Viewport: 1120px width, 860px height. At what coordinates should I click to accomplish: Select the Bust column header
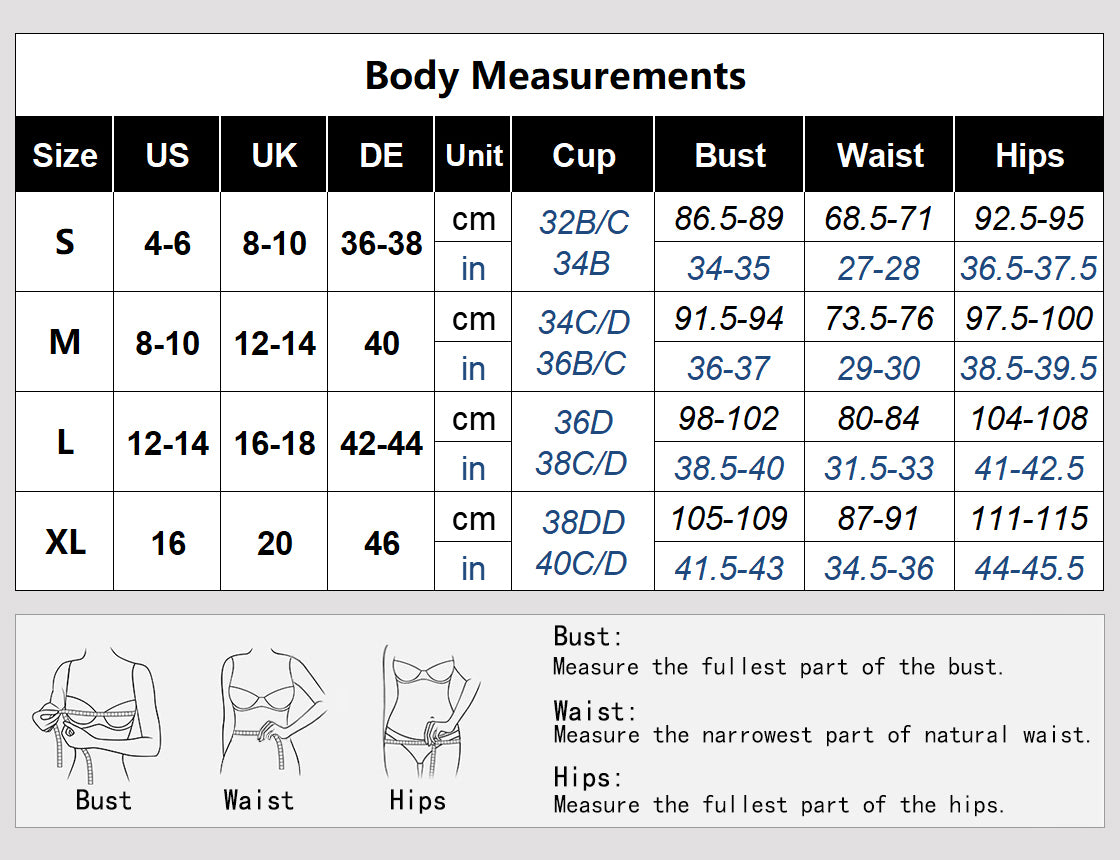[x=730, y=156]
